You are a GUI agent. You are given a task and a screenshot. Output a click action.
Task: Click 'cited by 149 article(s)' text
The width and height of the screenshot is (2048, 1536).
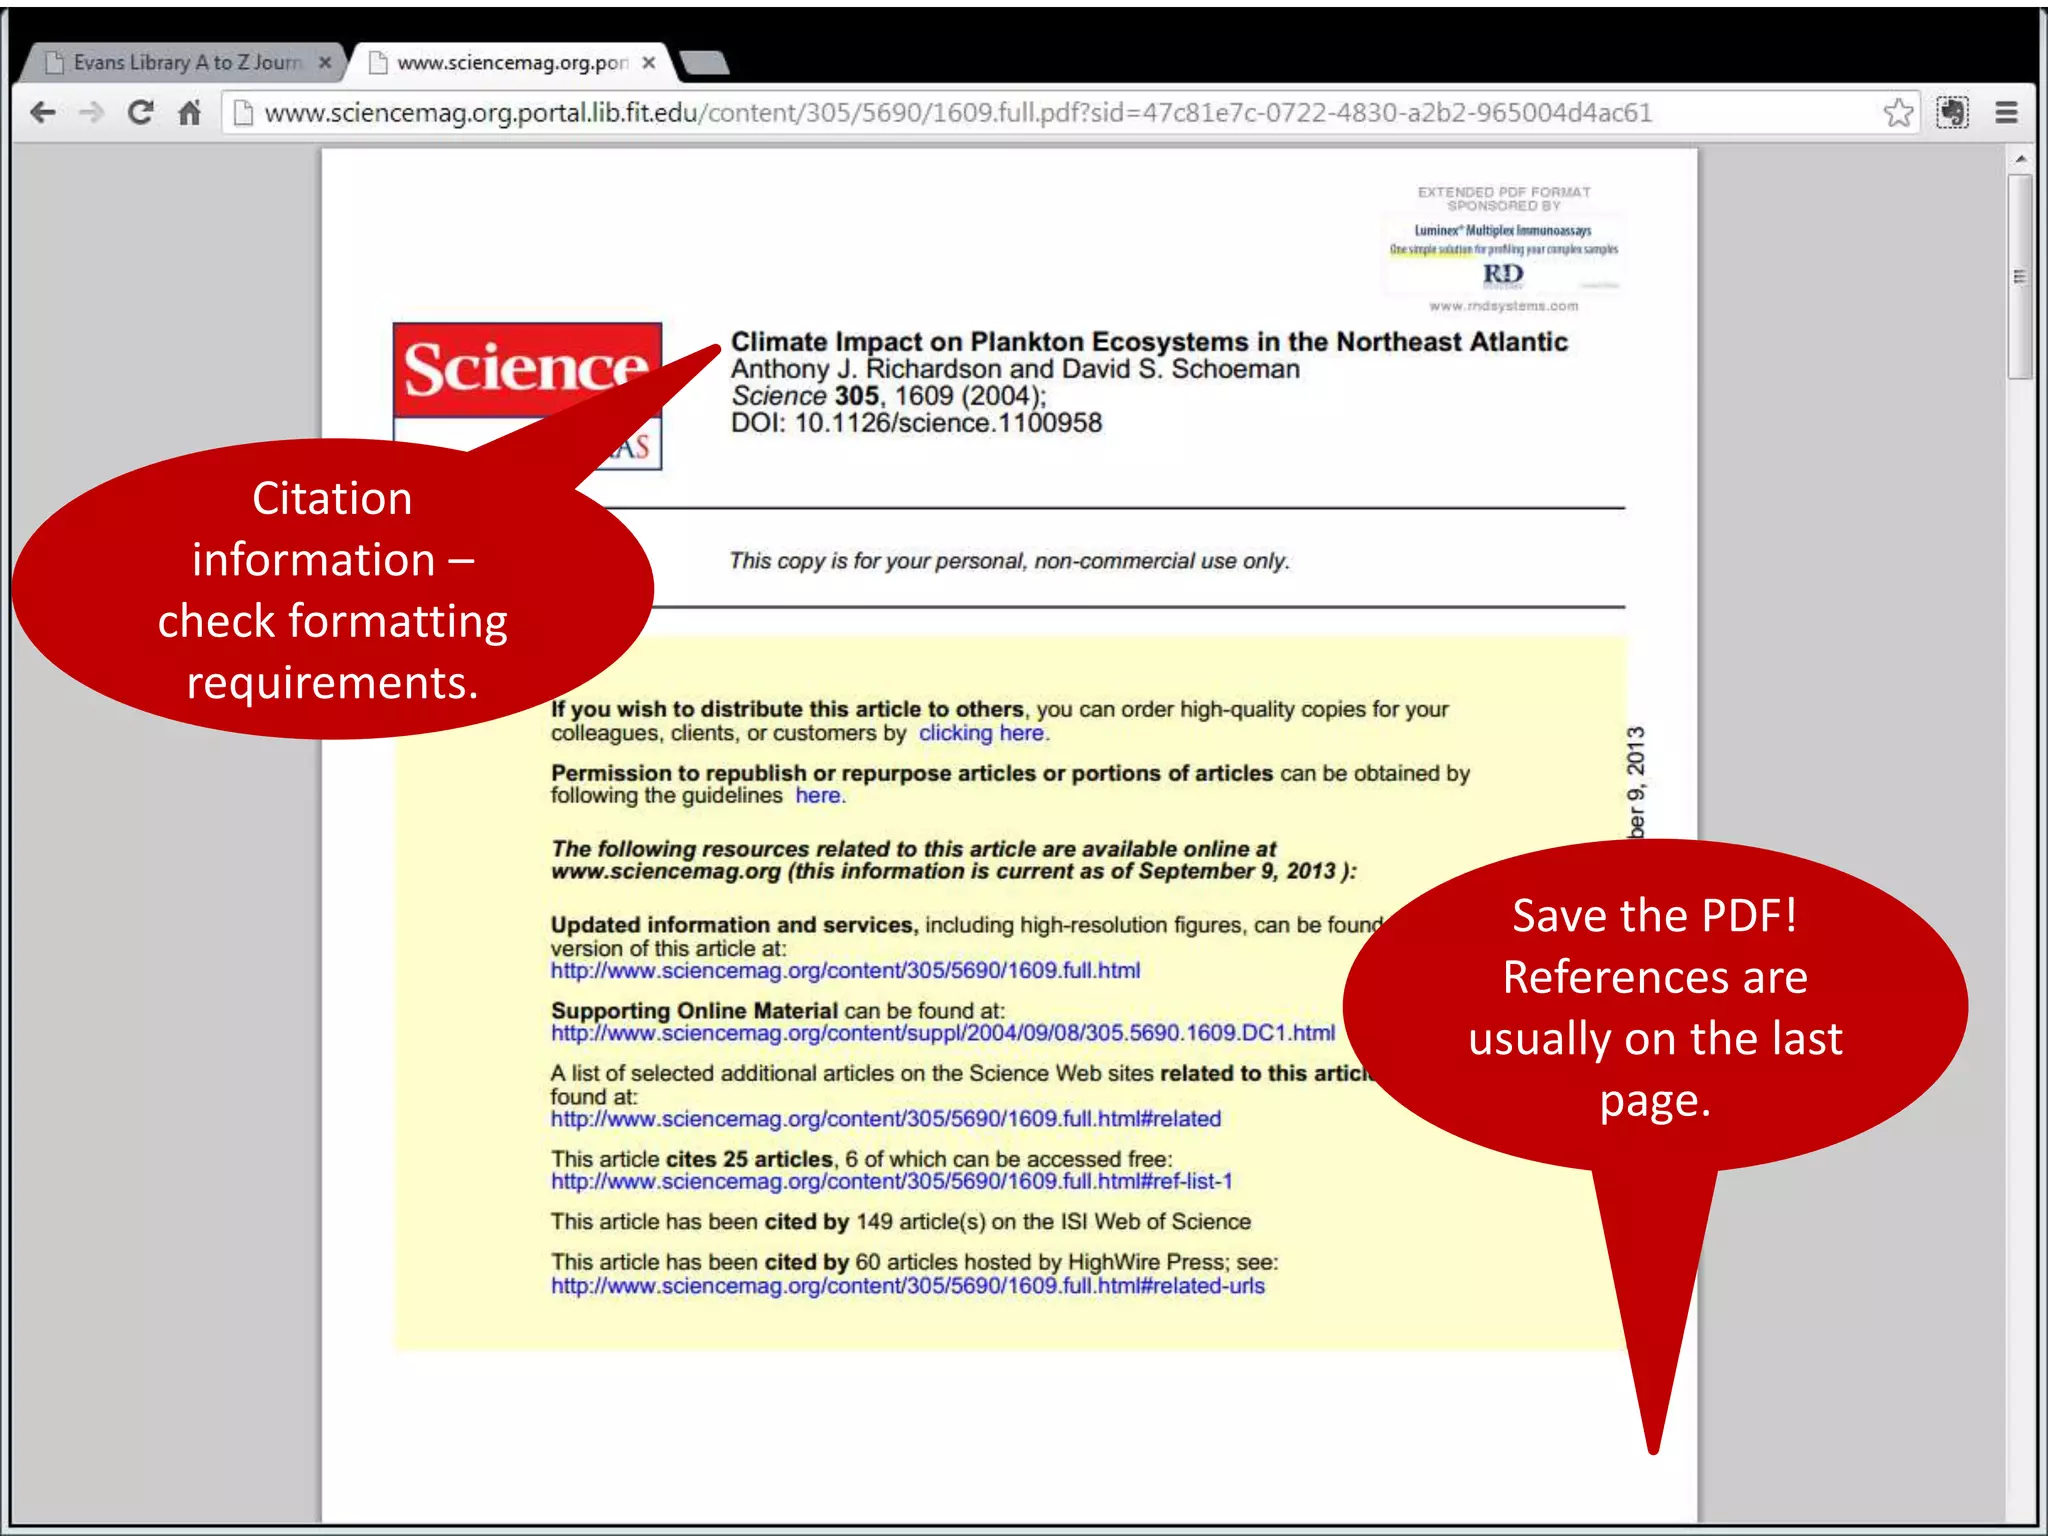[900, 1222]
